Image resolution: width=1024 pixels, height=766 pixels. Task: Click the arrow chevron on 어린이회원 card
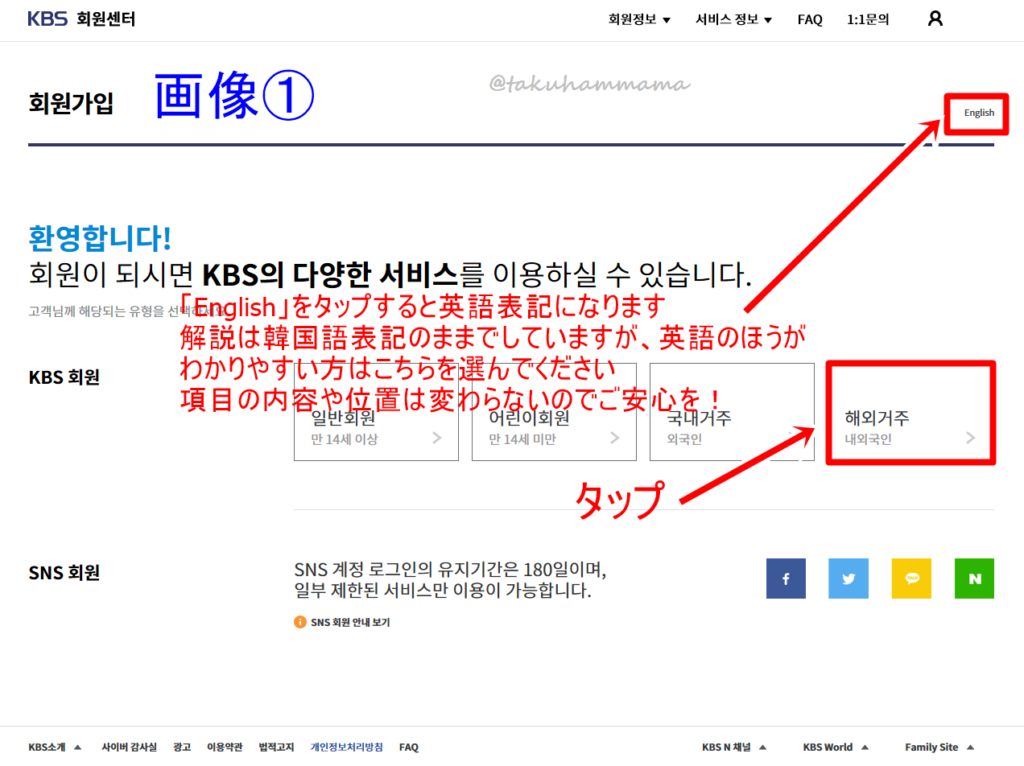615,438
